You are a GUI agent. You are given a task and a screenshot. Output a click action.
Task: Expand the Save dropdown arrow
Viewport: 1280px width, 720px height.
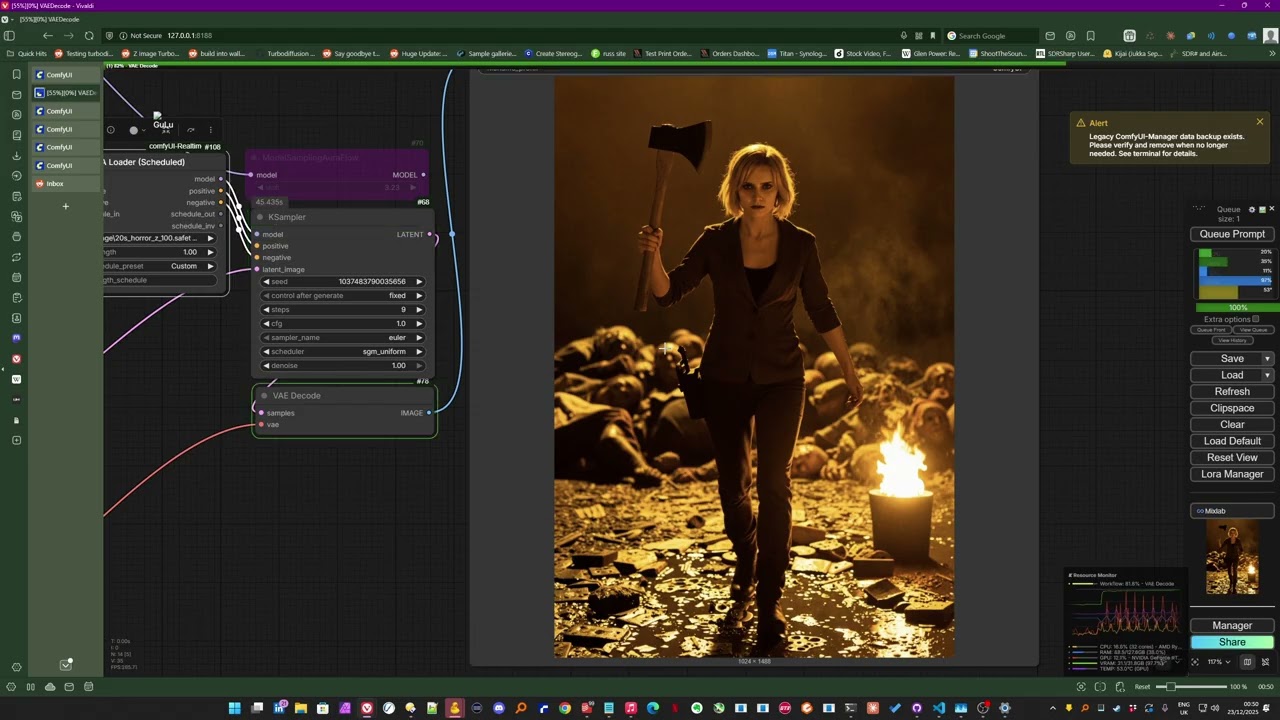(x=1267, y=359)
